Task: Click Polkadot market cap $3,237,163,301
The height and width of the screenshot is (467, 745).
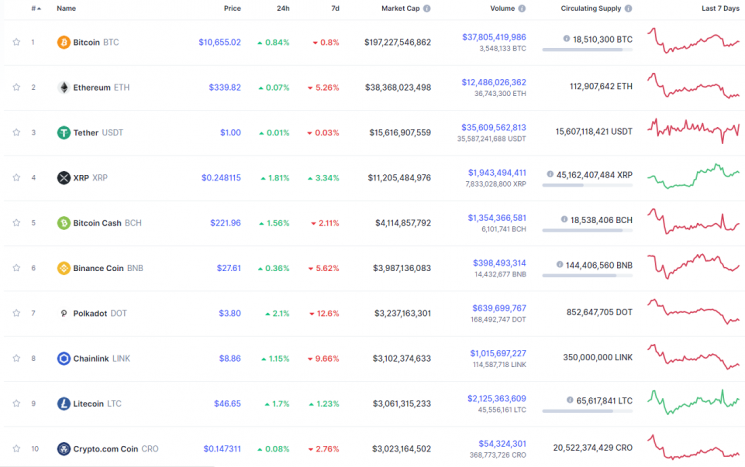Action: click(402, 313)
